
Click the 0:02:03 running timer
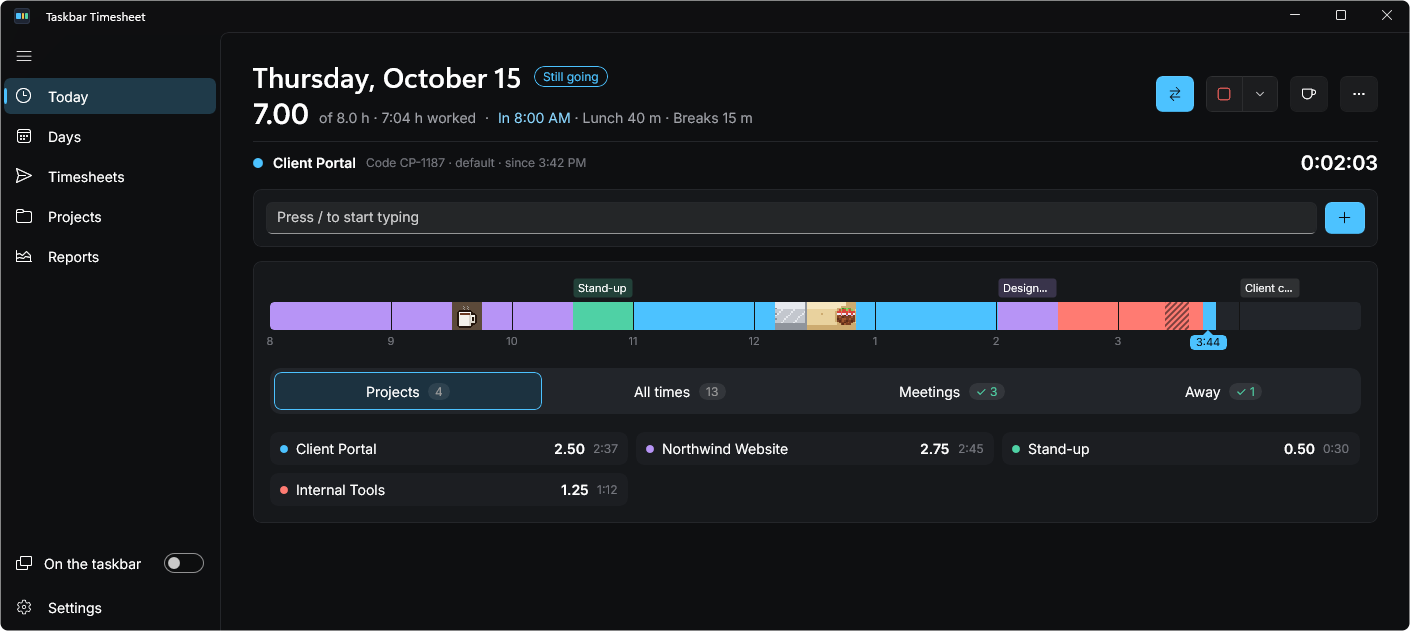coord(1338,162)
